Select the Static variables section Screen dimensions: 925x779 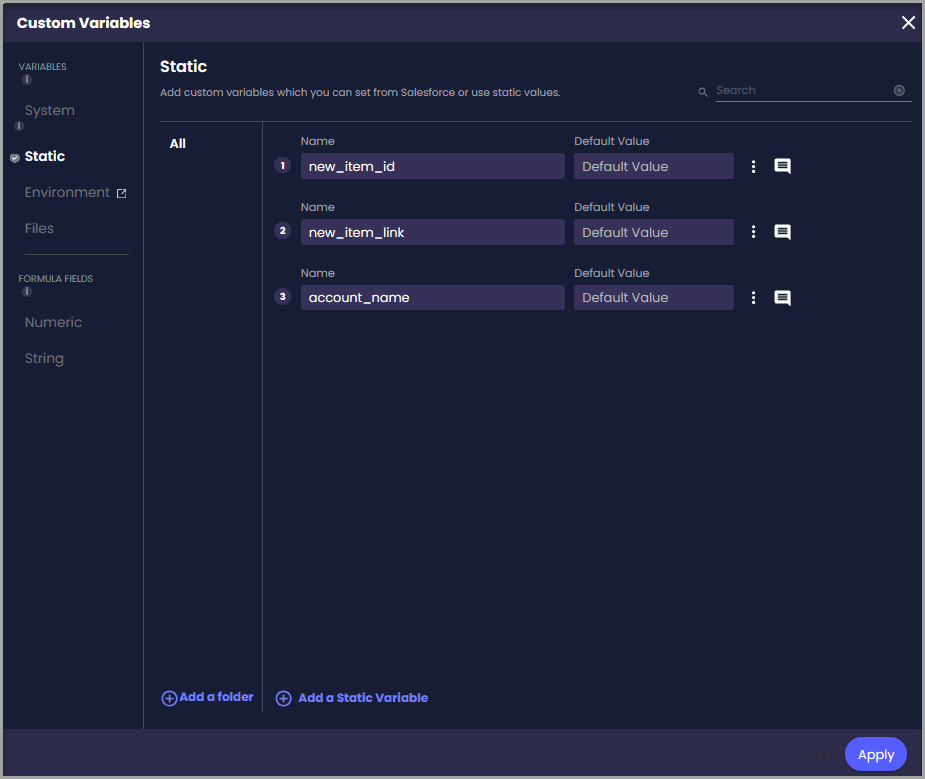point(45,156)
